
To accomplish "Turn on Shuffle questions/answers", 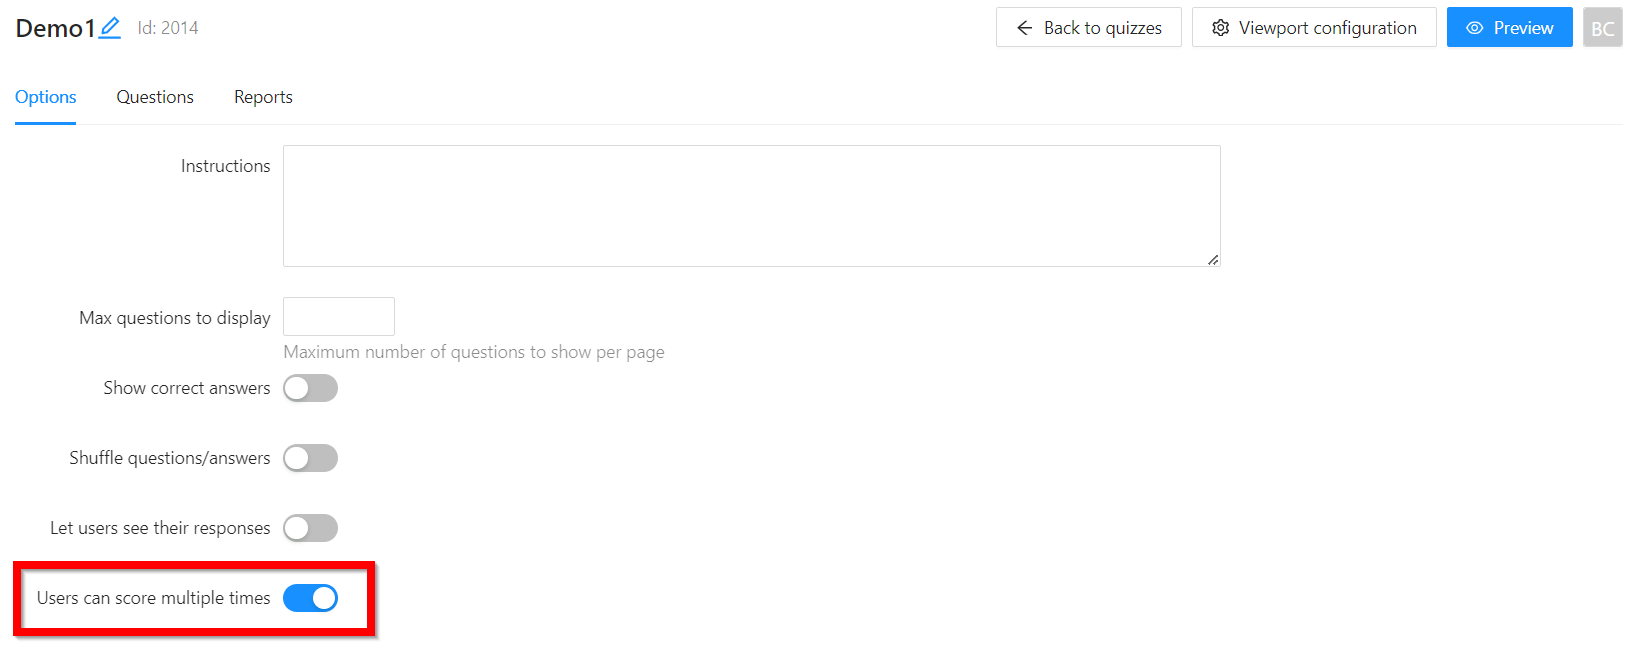I will (x=310, y=458).
